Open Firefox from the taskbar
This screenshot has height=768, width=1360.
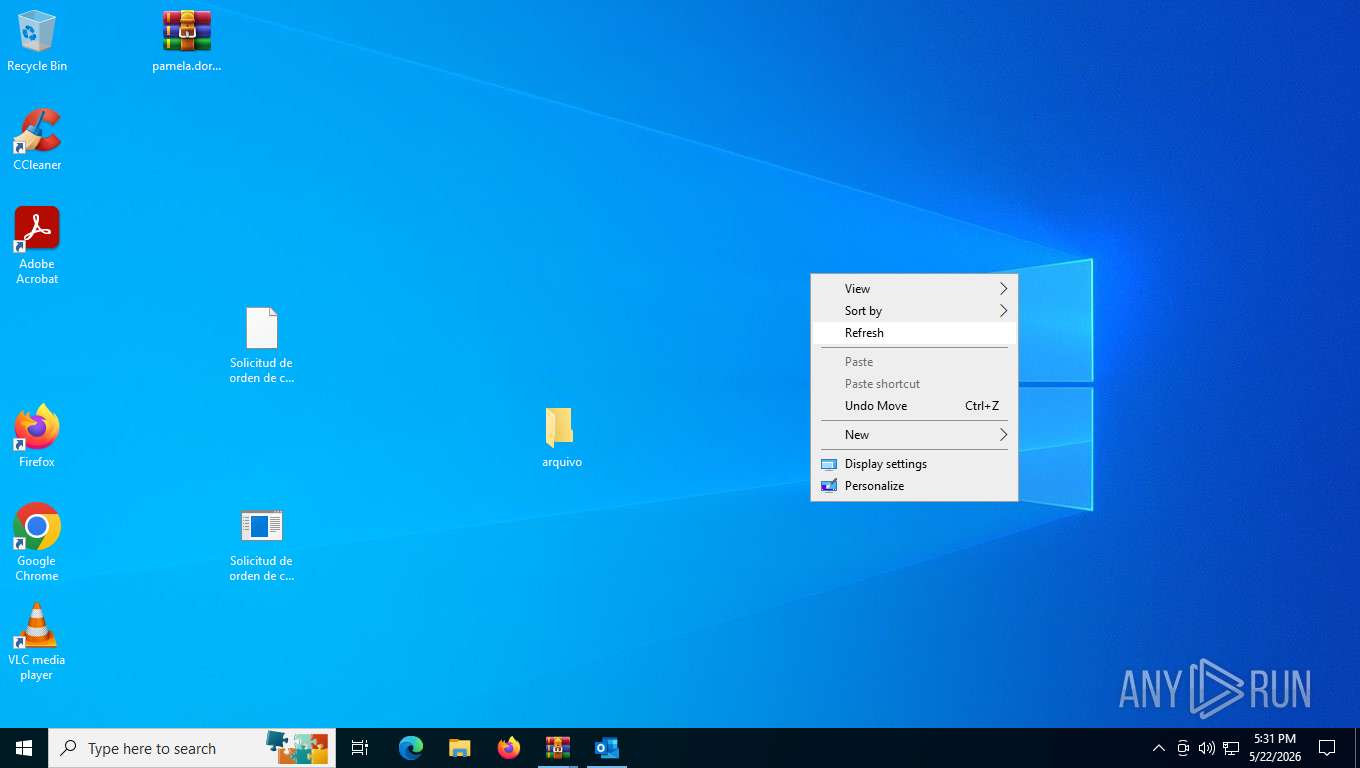[509, 748]
